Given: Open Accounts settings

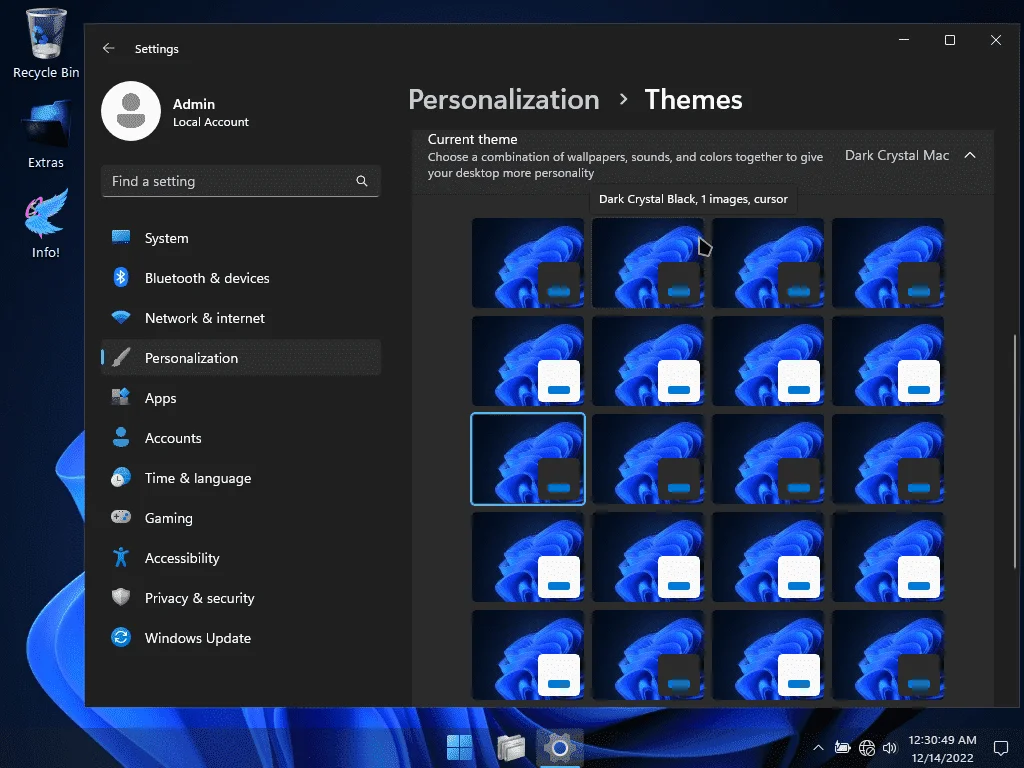Looking at the screenshot, I should pos(240,438).
